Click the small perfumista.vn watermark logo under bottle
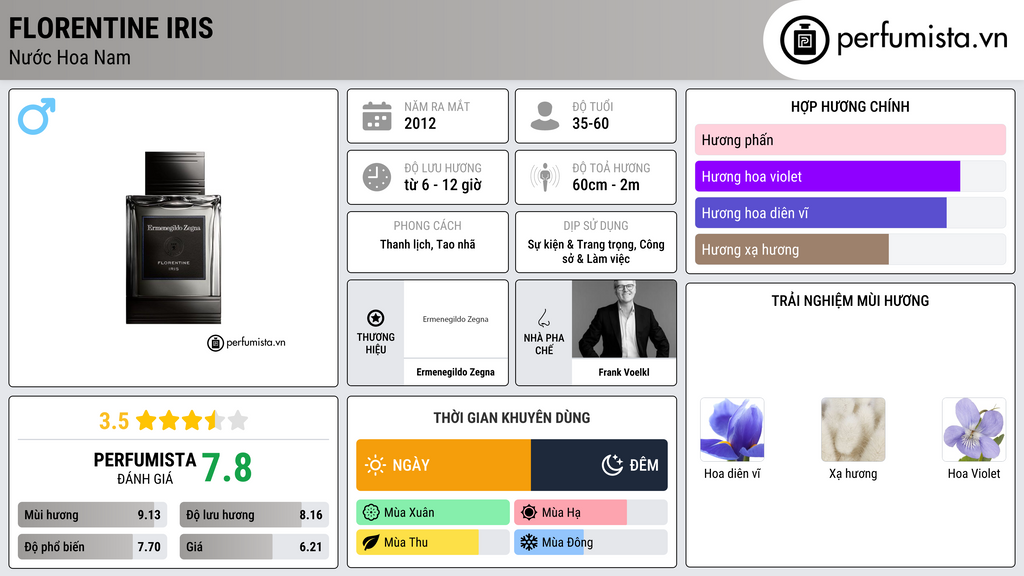The height and width of the screenshot is (576, 1024). 246,342
